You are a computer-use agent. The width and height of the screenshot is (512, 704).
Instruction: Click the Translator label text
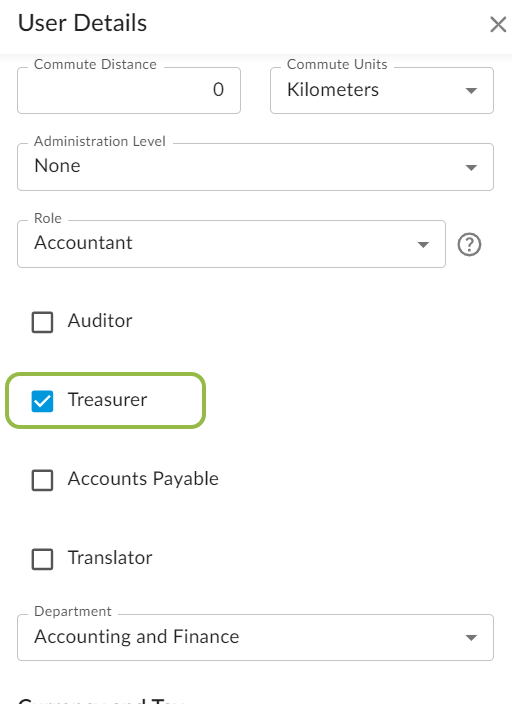110,558
